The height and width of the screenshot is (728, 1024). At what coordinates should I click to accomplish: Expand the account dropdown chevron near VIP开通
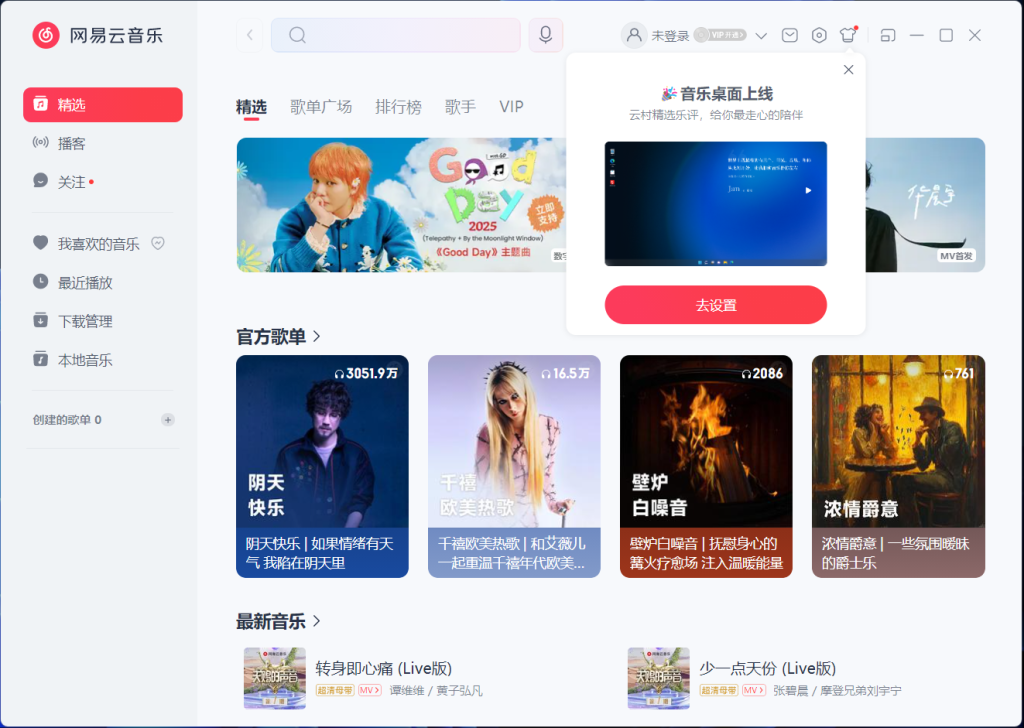coord(761,34)
